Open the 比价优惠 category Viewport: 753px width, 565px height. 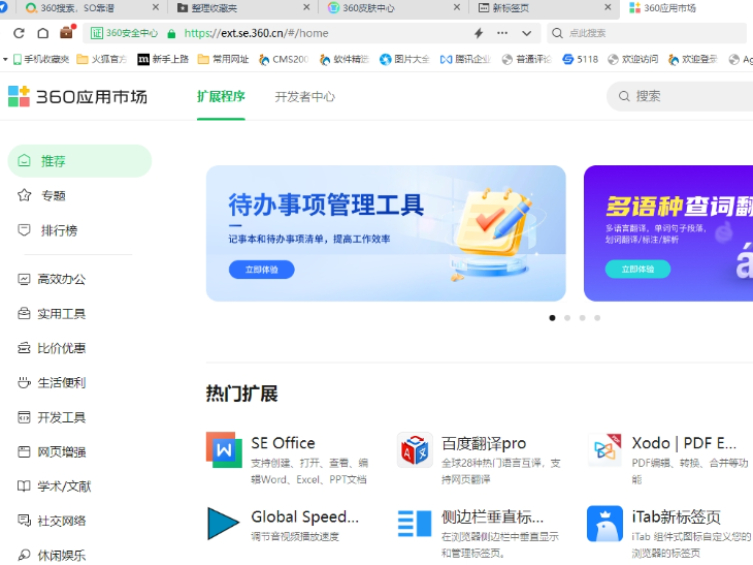click(x=51, y=348)
